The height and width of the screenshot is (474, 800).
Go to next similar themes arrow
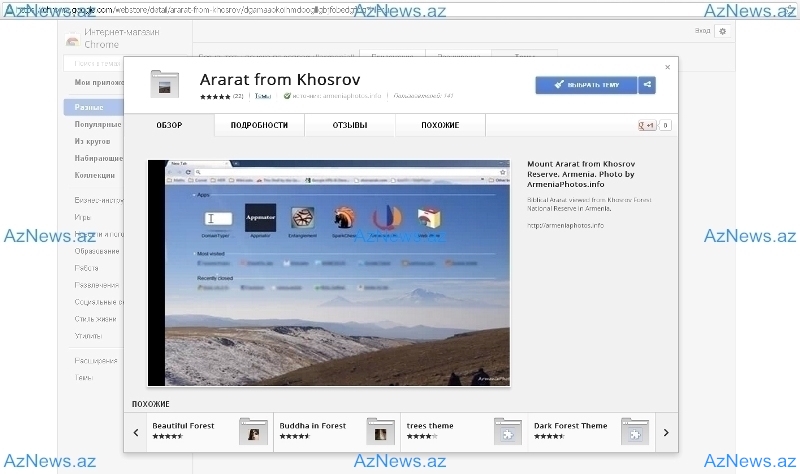tap(666, 433)
